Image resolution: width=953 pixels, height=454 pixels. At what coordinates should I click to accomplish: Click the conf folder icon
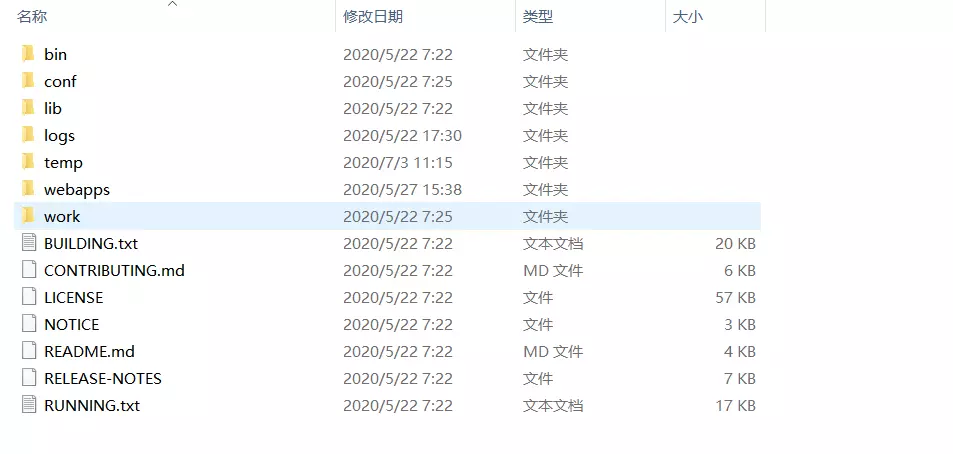coord(28,81)
